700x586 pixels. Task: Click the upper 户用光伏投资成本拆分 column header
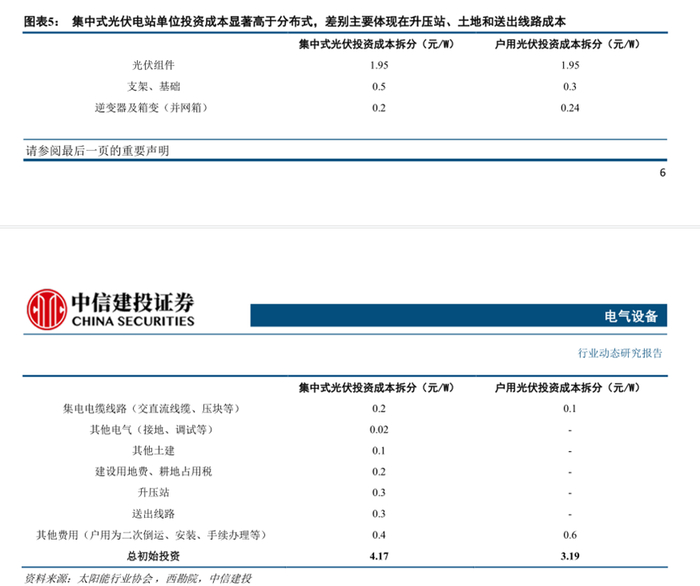[x=567, y=44]
